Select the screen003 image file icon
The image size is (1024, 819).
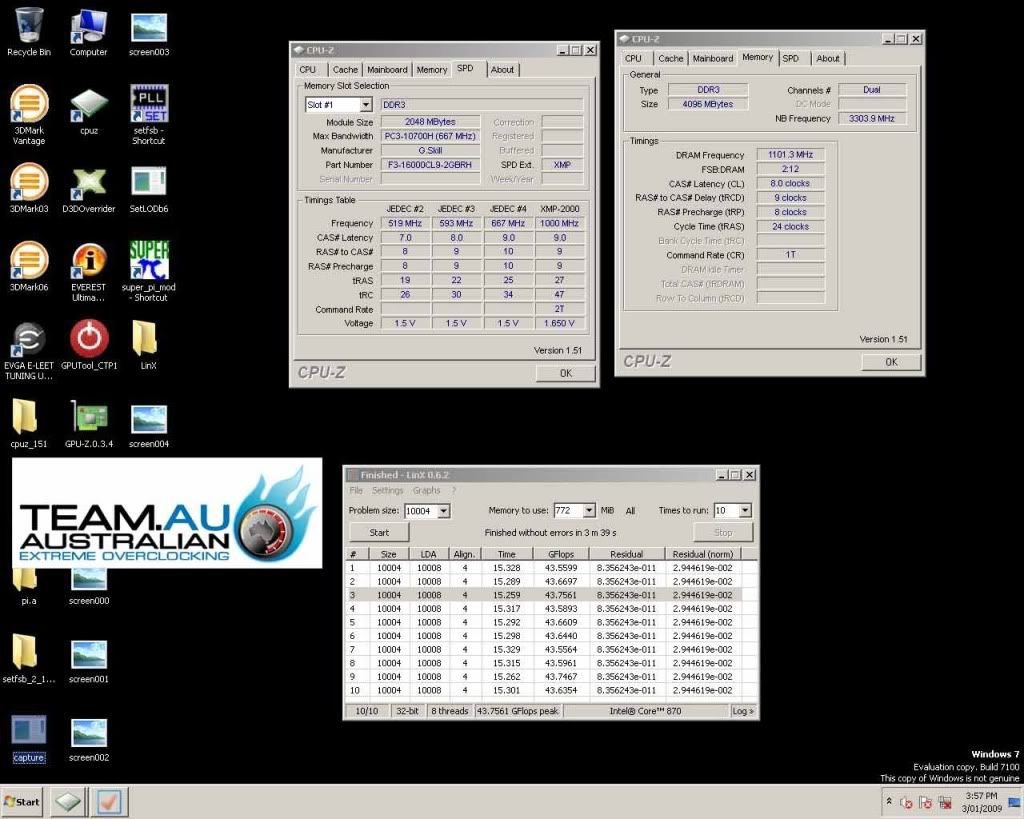[x=149, y=31]
